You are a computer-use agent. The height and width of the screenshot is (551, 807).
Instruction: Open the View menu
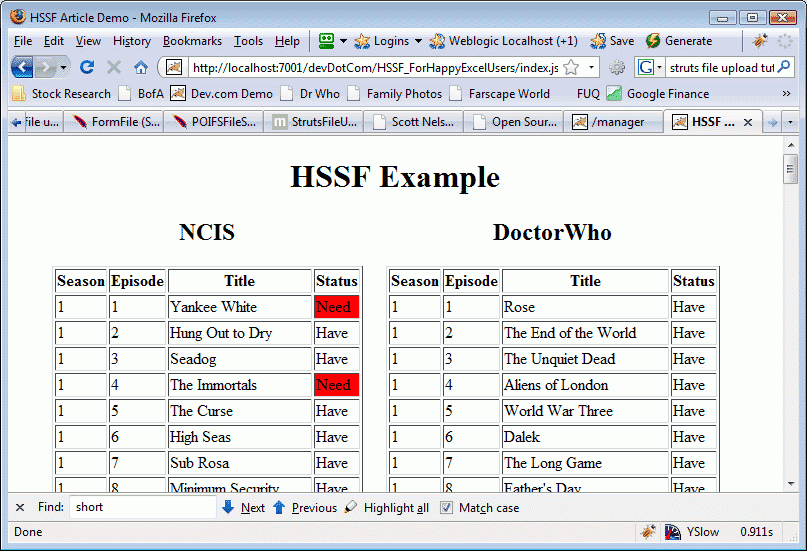pos(88,41)
